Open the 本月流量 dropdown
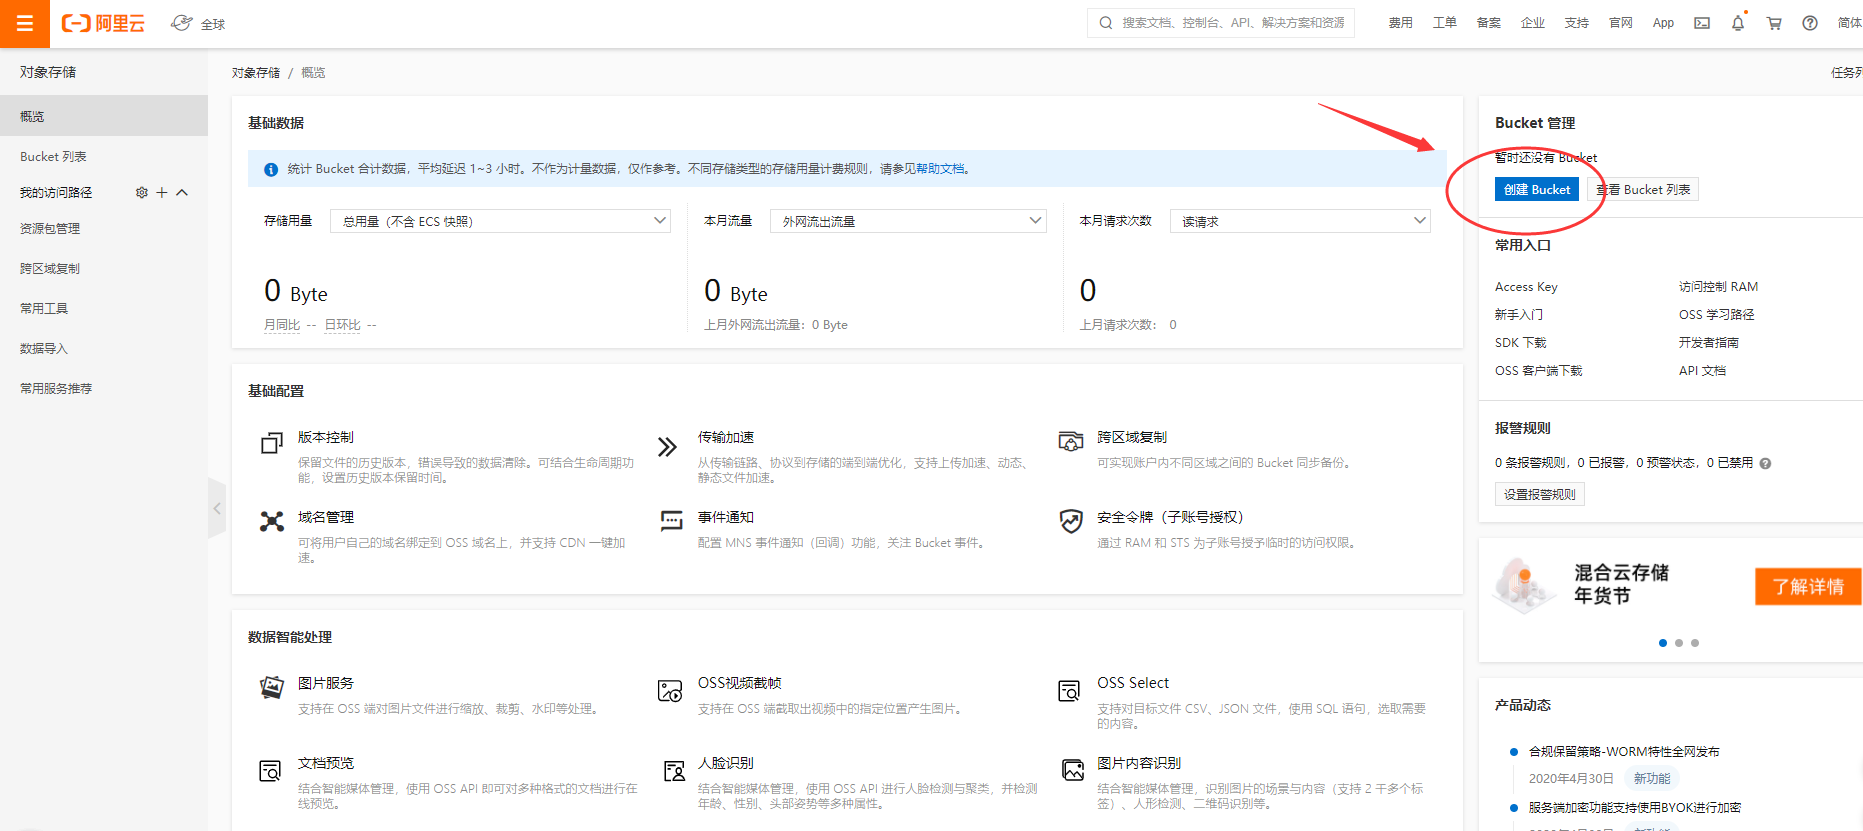The height and width of the screenshot is (831, 1863). click(908, 221)
